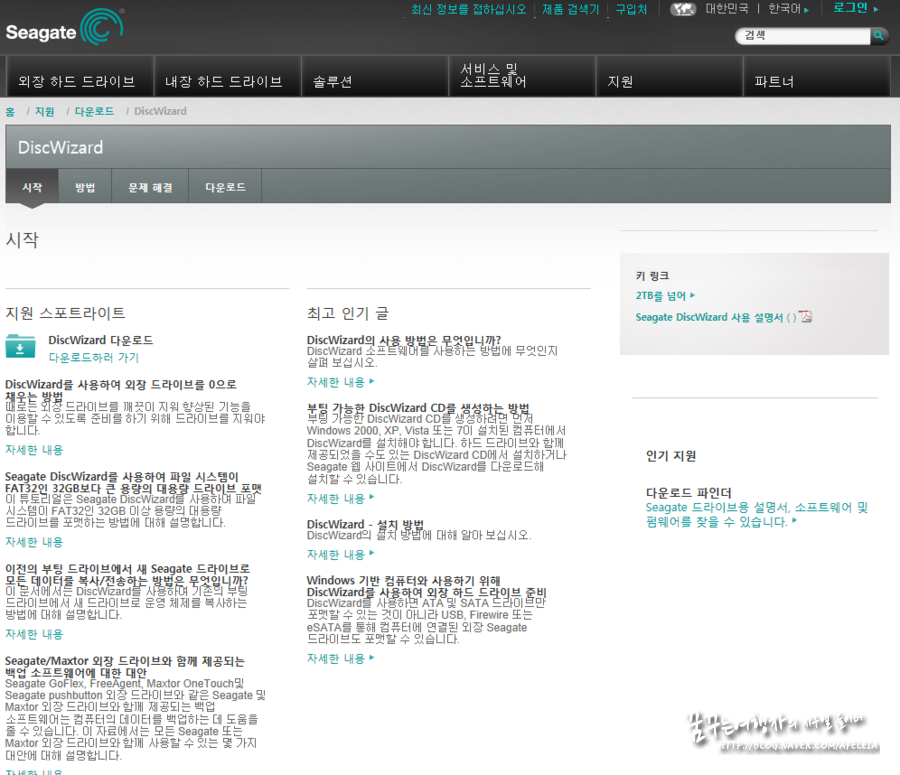The image size is (900, 775).
Task: Select the 대한민국 country link
Action: point(727,9)
